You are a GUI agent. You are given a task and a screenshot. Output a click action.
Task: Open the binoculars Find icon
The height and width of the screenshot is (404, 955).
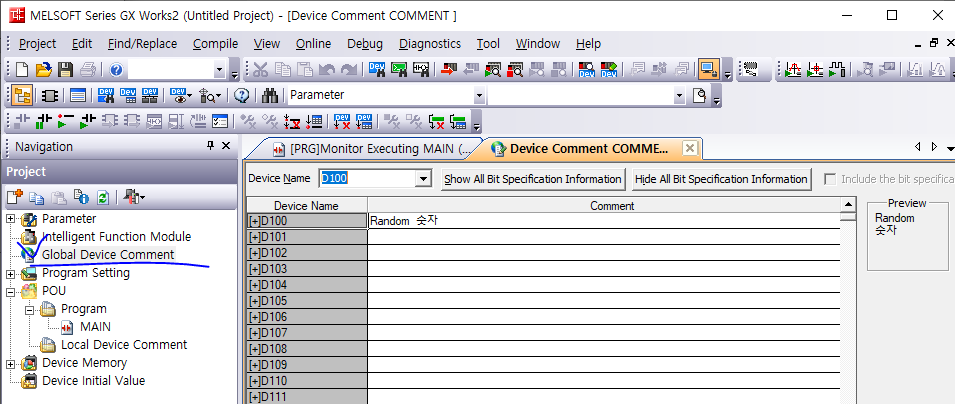270,95
